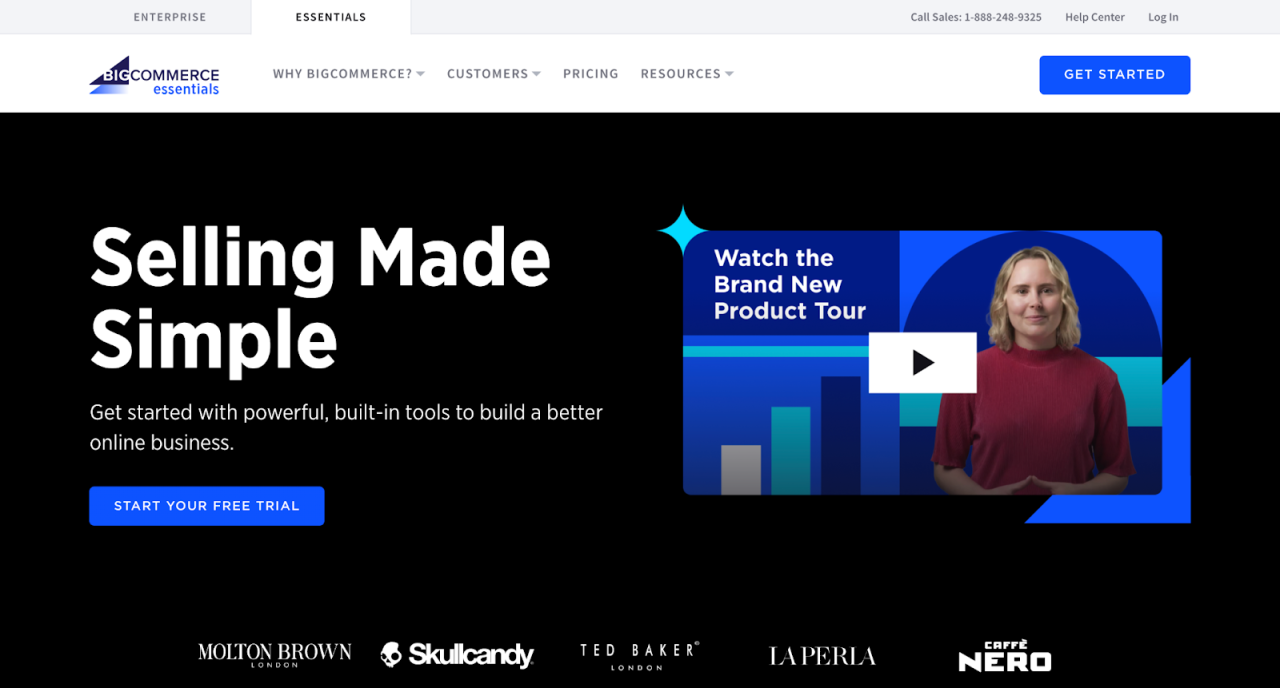
Task: Select the Ted Baker London logo
Action: [639, 654]
